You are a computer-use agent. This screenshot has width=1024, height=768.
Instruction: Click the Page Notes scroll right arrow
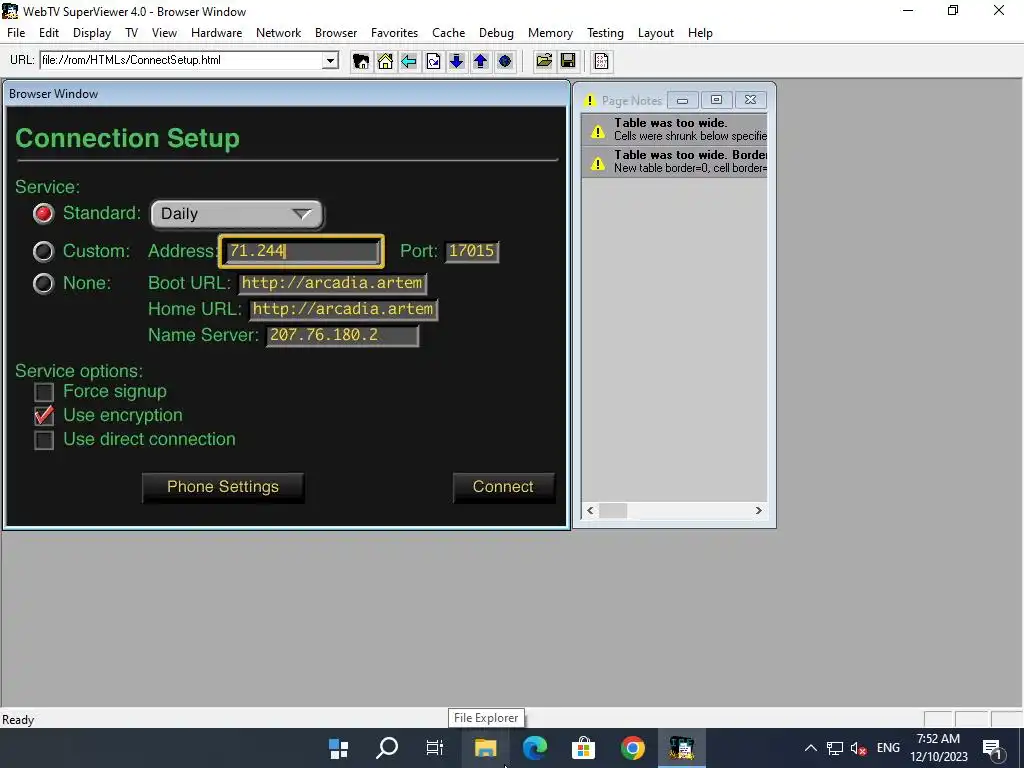[759, 511]
